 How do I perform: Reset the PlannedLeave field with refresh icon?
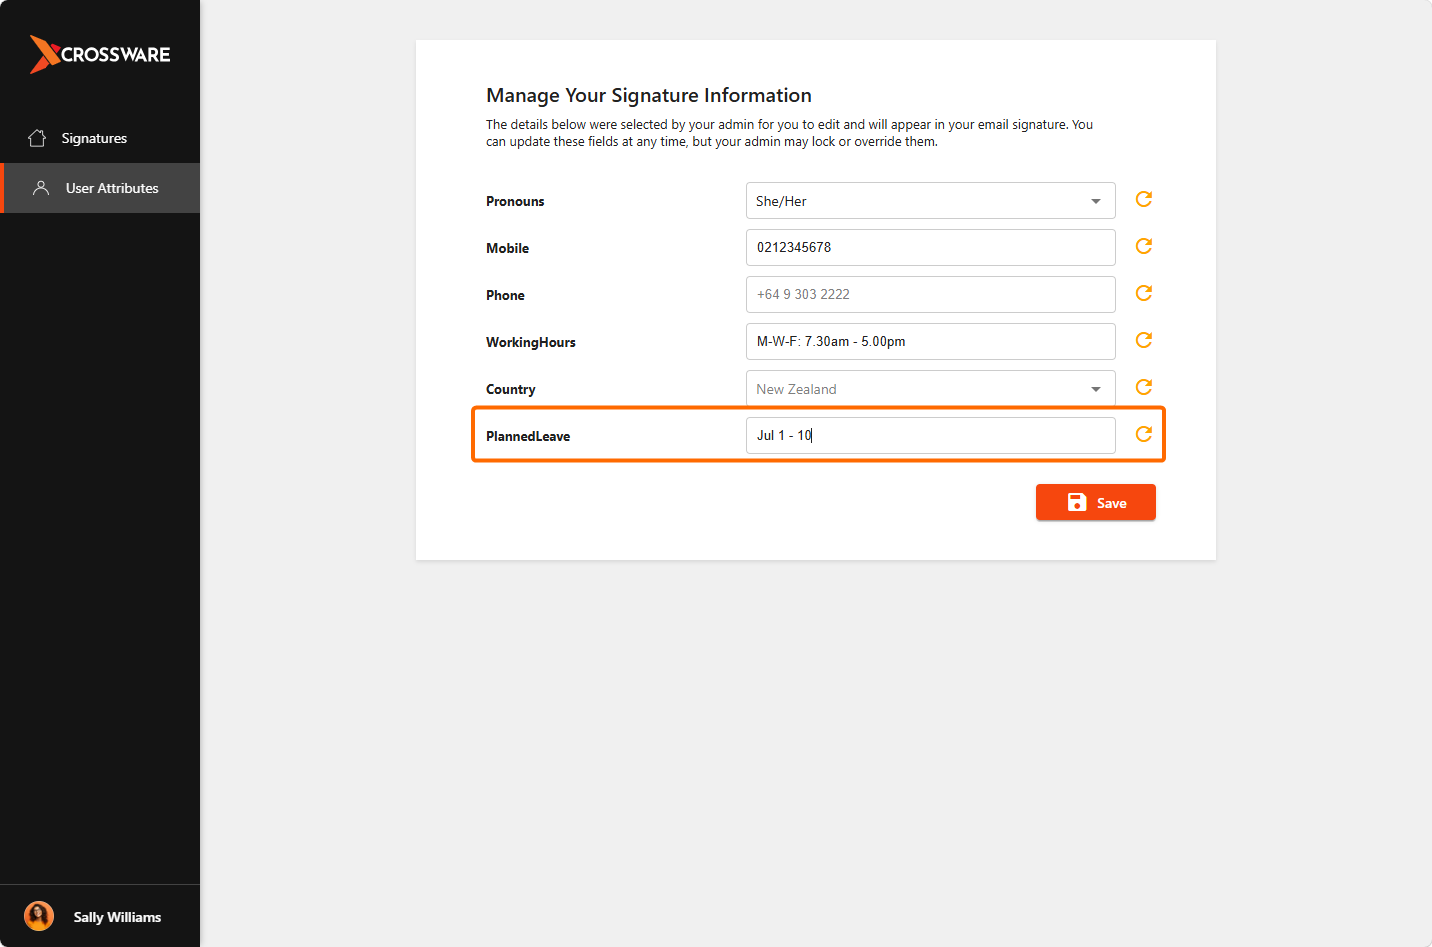pos(1144,434)
